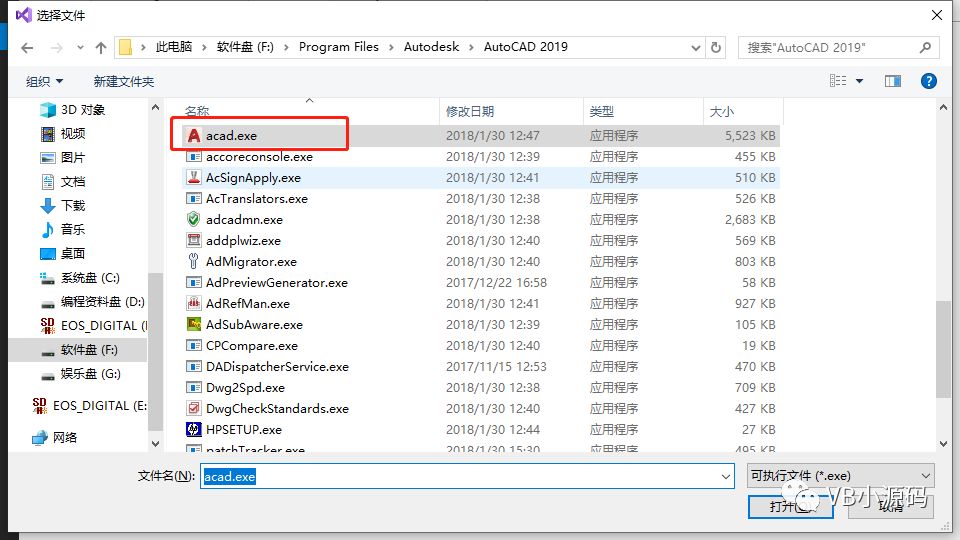Select the accoreconsole.exe file icon
The image size is (960, 540).
[193, 157]
